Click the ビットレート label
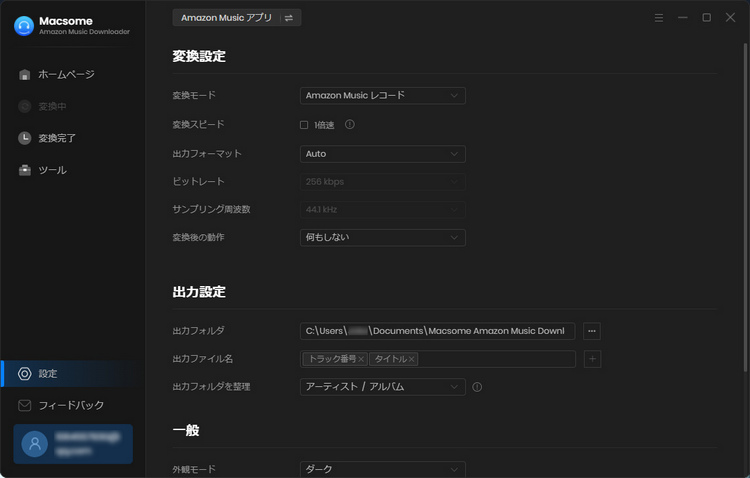This screenshot has width=750, height=478. pyautogui.click(x=198, y=182)
